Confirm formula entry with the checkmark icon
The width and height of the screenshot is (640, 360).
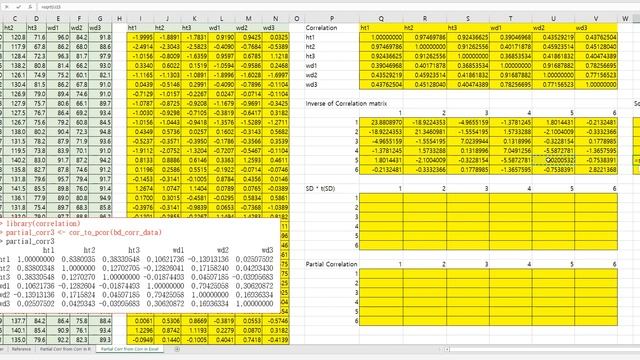(18, 7)
